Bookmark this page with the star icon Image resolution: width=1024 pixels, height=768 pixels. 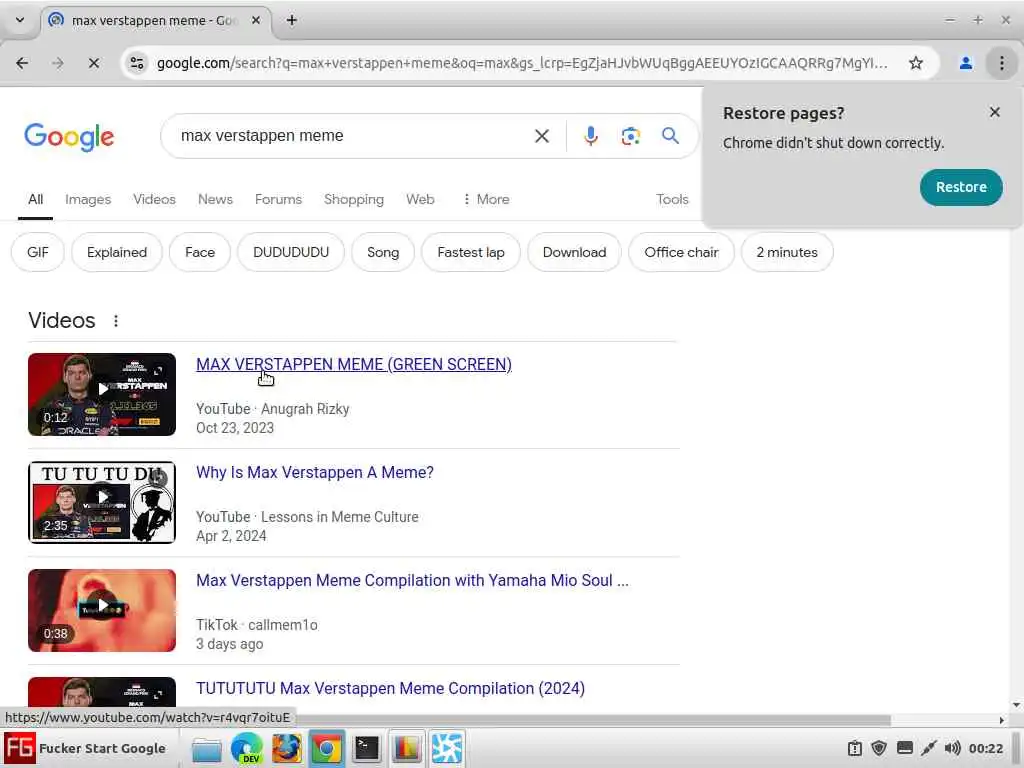(x=916, y=63)
